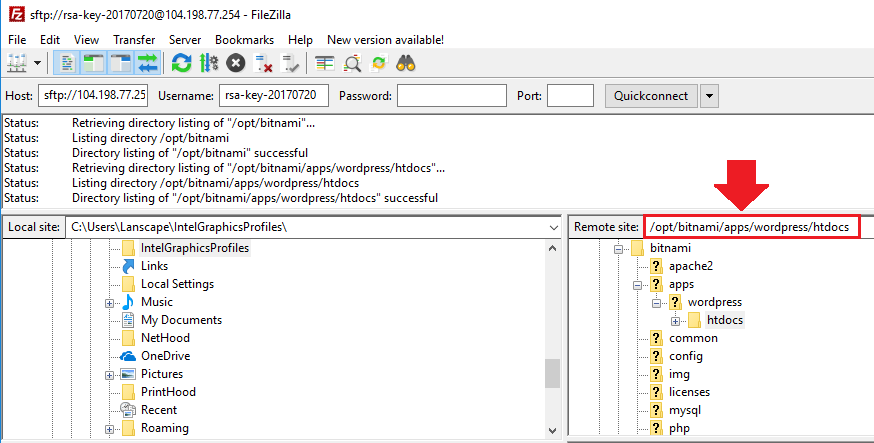Viewport: 874px width, 443px height.
Task: Select the apache2 remote folder
Action: click(x=691, y=266)
